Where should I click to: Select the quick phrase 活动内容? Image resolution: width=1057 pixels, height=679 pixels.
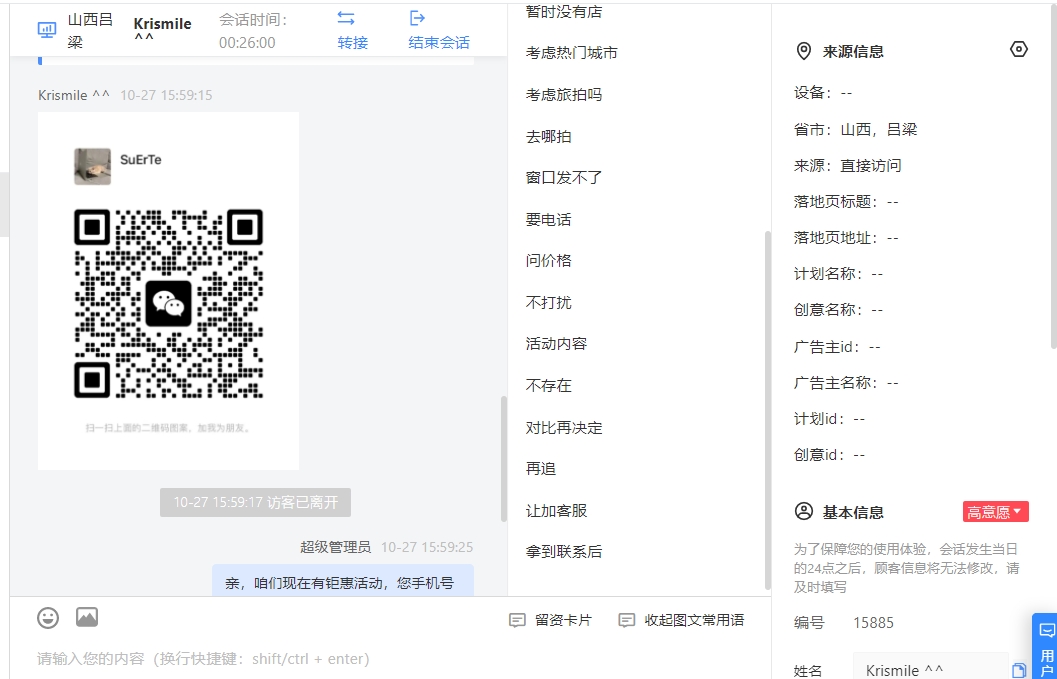coord(557,344)
